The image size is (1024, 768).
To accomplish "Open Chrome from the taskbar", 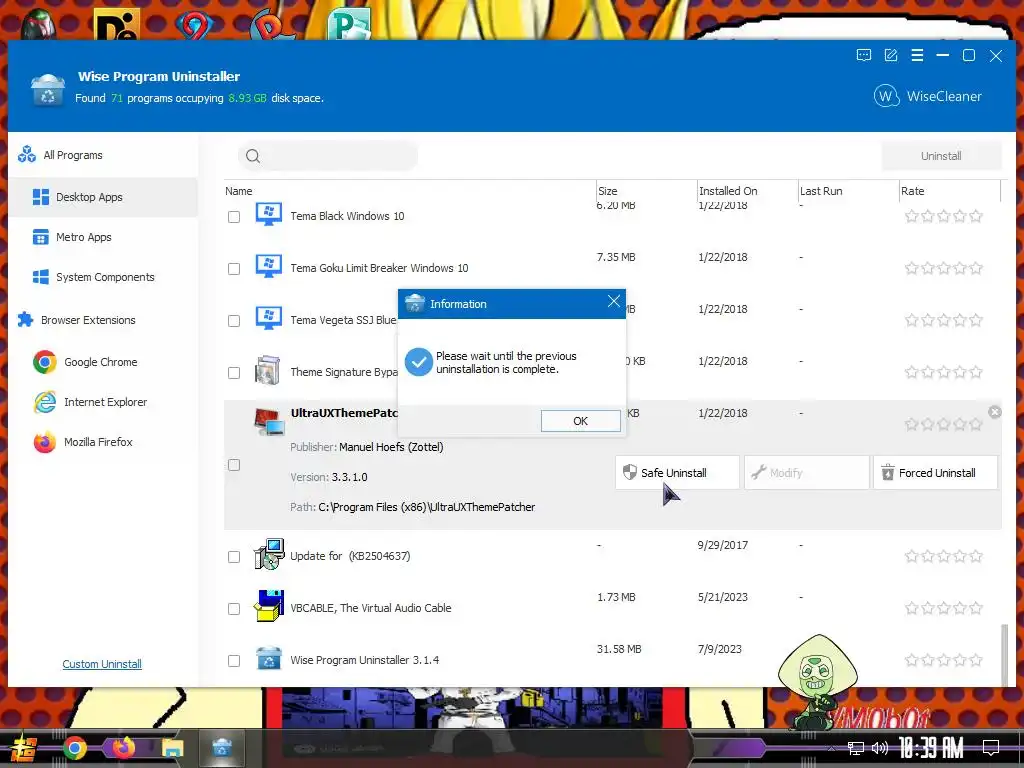I will click(74, 748).
